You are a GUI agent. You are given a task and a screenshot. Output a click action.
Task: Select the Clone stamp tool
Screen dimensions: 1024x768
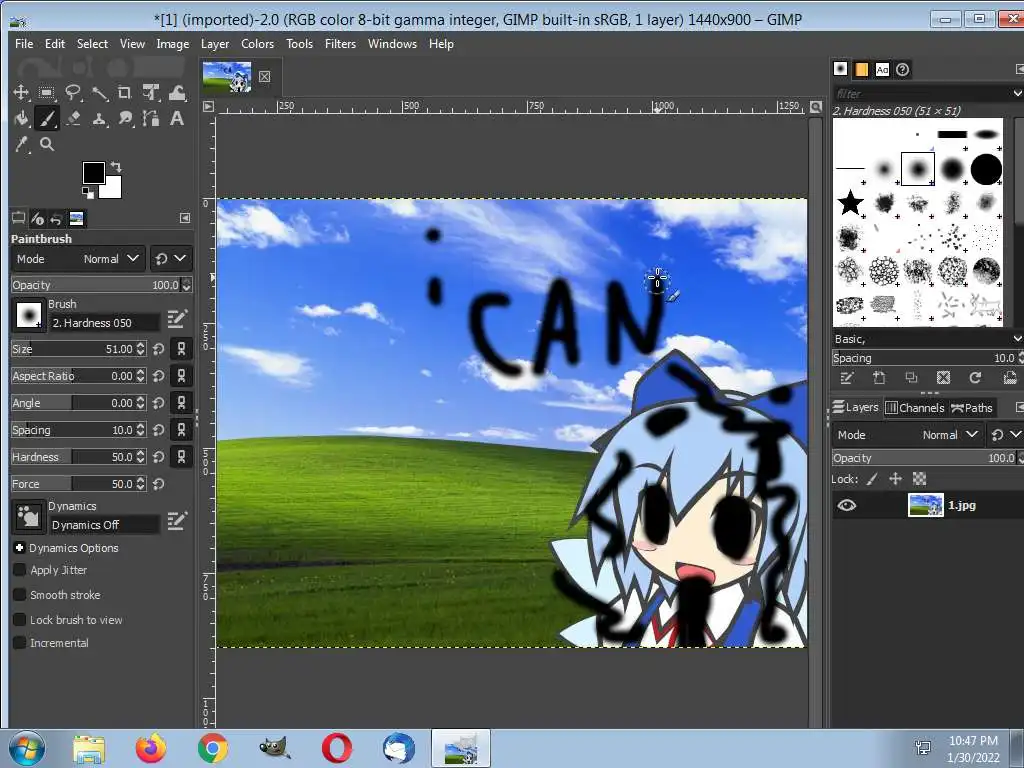(99, 118)
